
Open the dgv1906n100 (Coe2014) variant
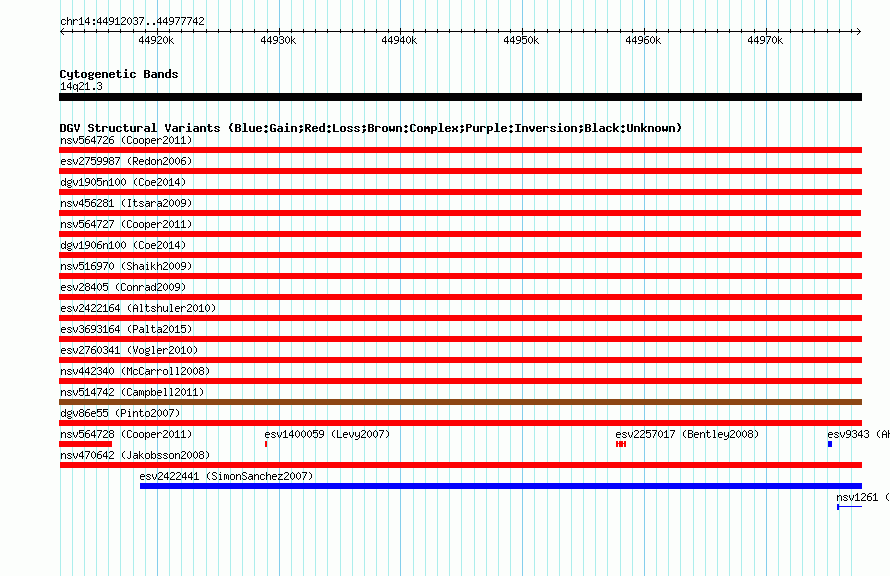pos(123,245)
